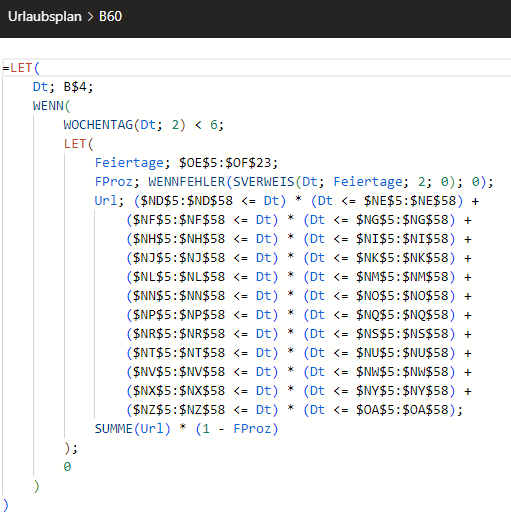Screen dimensions: 511x531
Task: Click the WENNFEHLER function name
Action: coord(187,182)
